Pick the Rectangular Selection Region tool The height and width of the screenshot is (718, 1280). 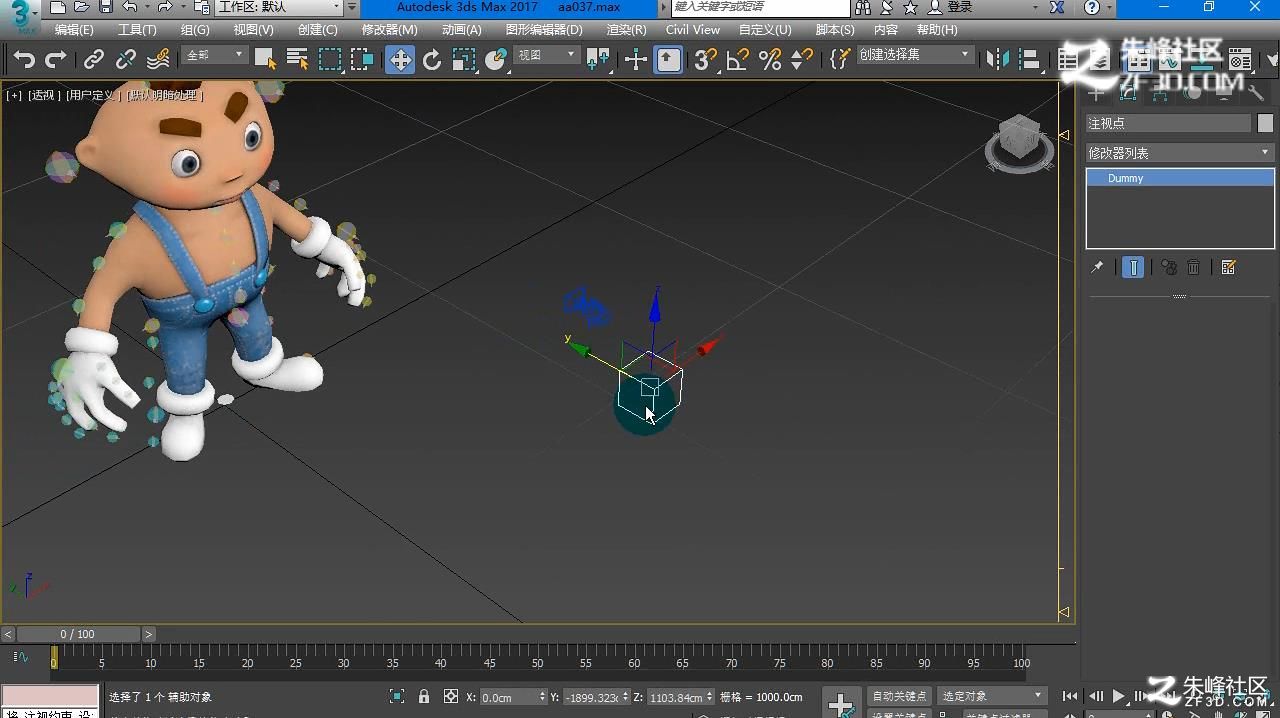(x=330, y=60)
